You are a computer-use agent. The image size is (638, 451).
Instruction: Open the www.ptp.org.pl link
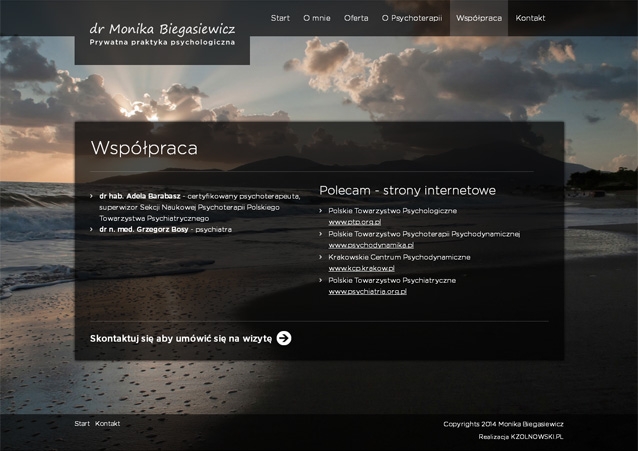click(x=355, y=222)
